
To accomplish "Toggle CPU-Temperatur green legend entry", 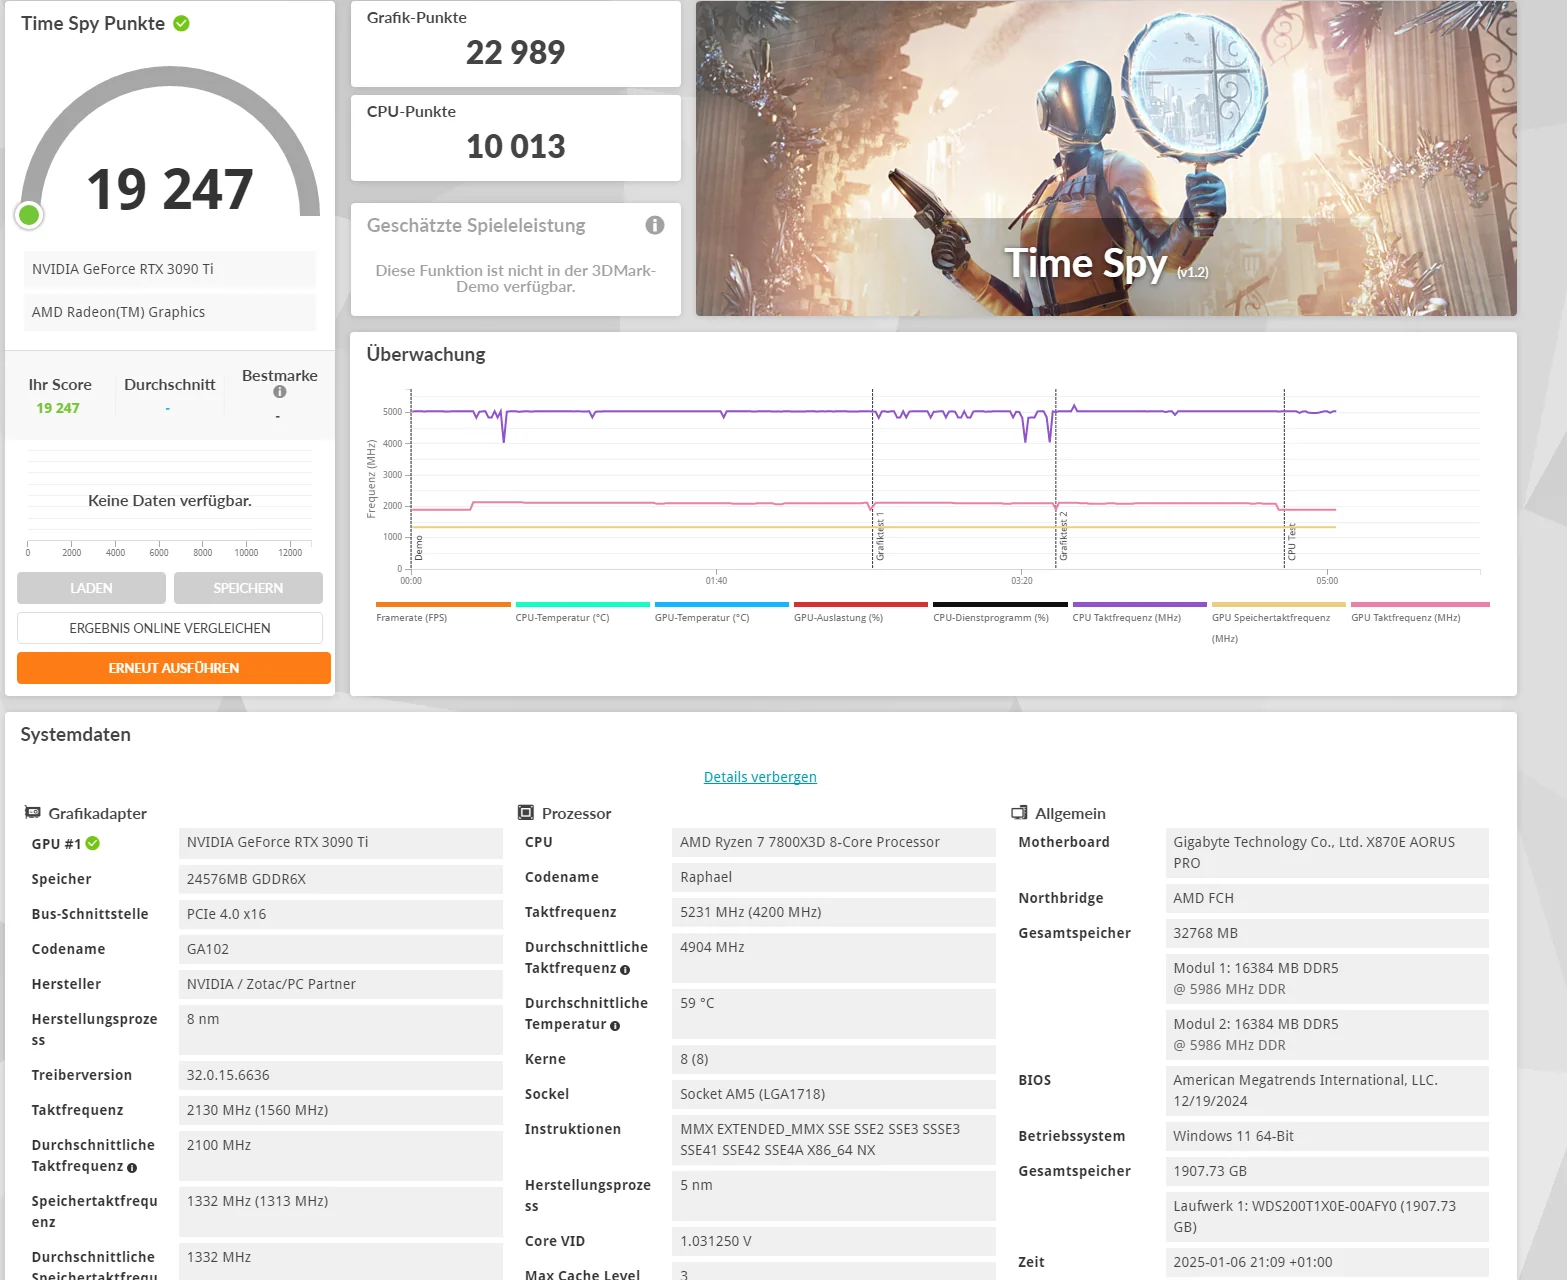I will click(x=582, y=612).
